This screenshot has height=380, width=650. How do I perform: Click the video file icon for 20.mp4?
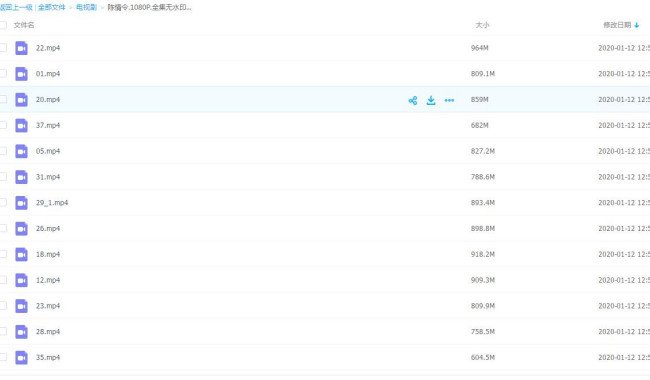coord(21,99)
